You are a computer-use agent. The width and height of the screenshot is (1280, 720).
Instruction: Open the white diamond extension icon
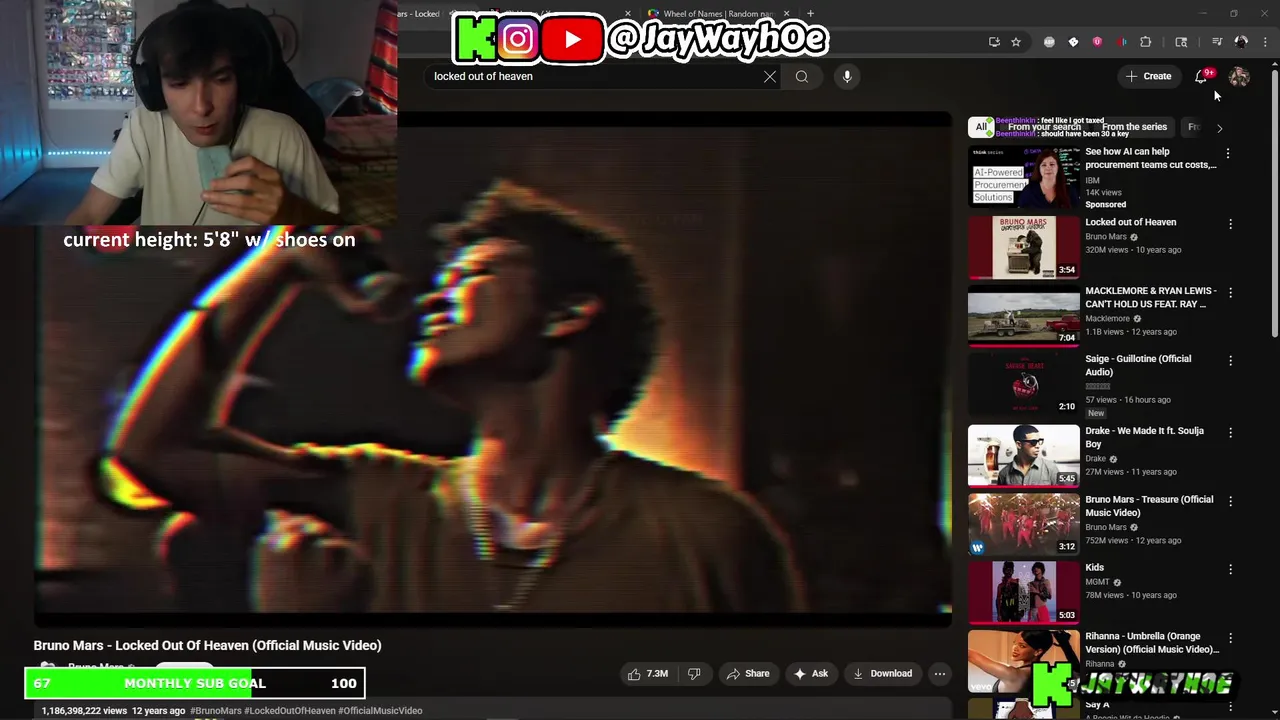tap(1073, 42)
